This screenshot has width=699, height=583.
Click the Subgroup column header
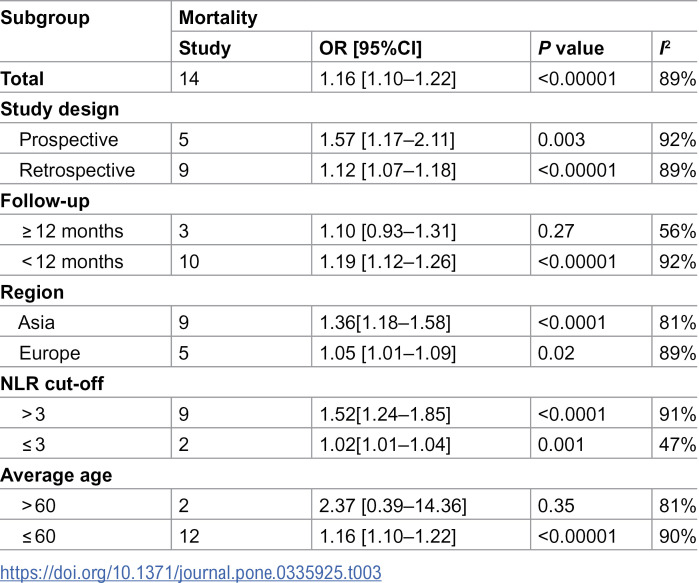tap(45, 18)
